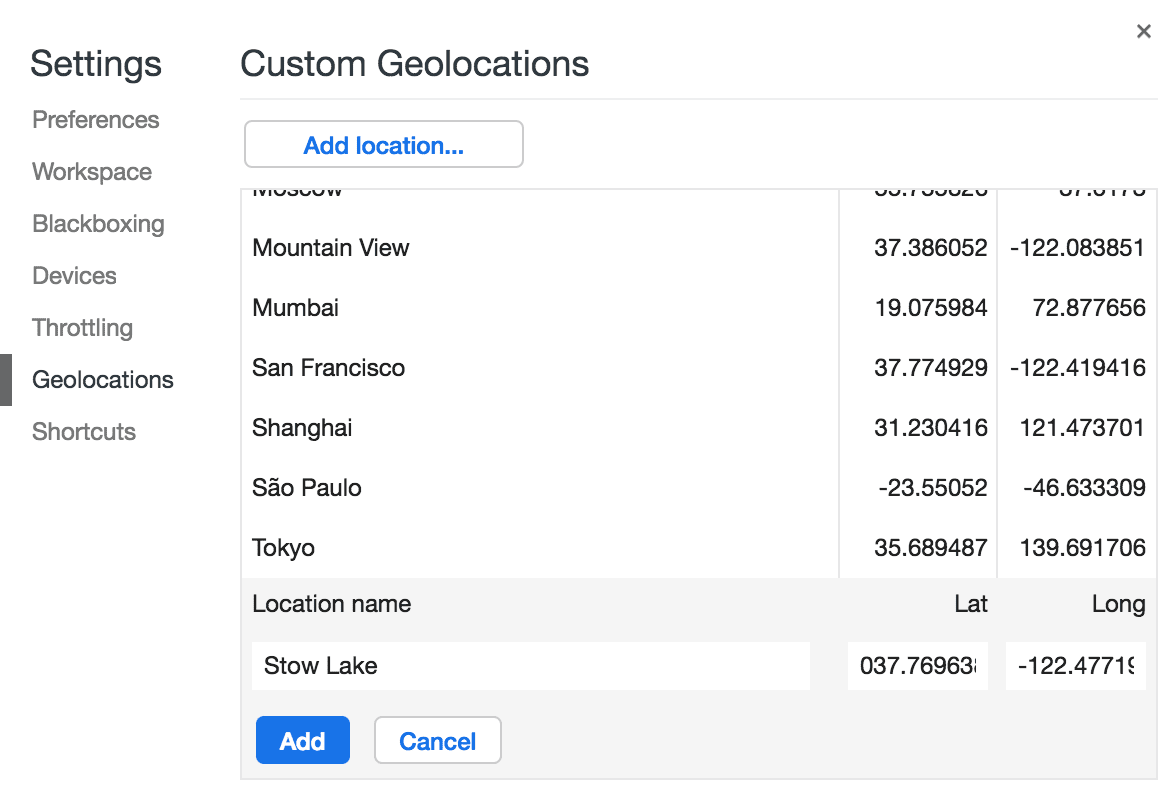
Task: Open the Devices settings section
Action: (x=74, y=275)
